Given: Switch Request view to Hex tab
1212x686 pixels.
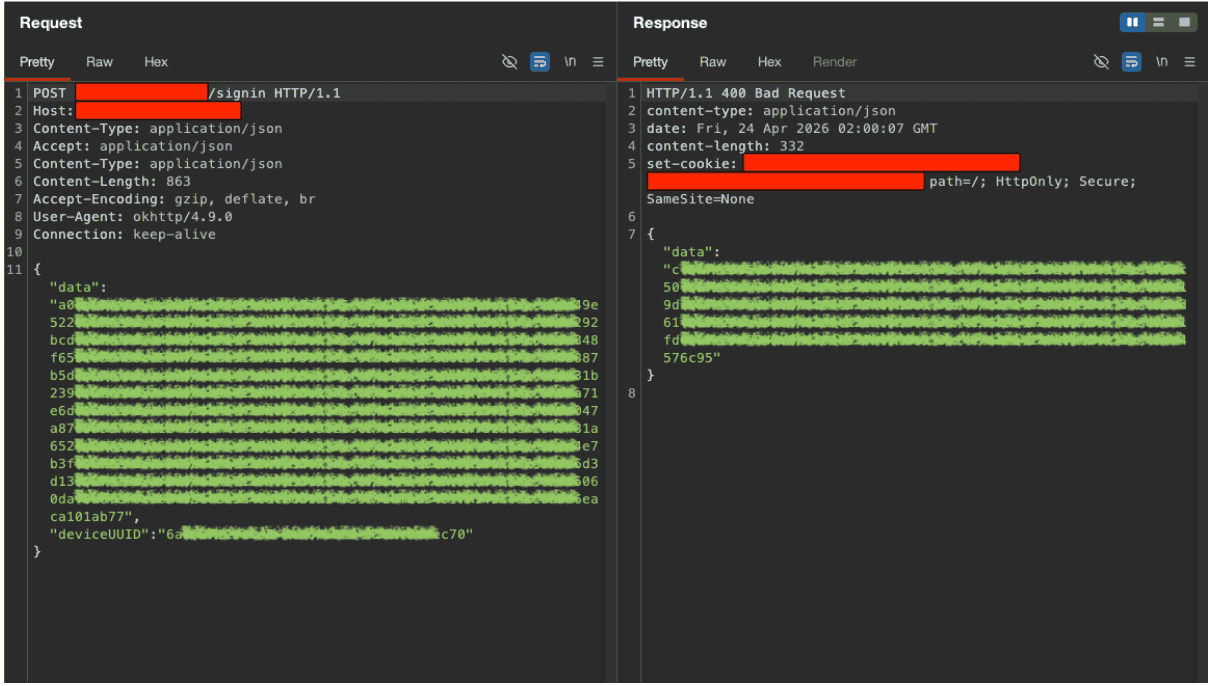Looking at the screenshot, I should coord(156,62).
